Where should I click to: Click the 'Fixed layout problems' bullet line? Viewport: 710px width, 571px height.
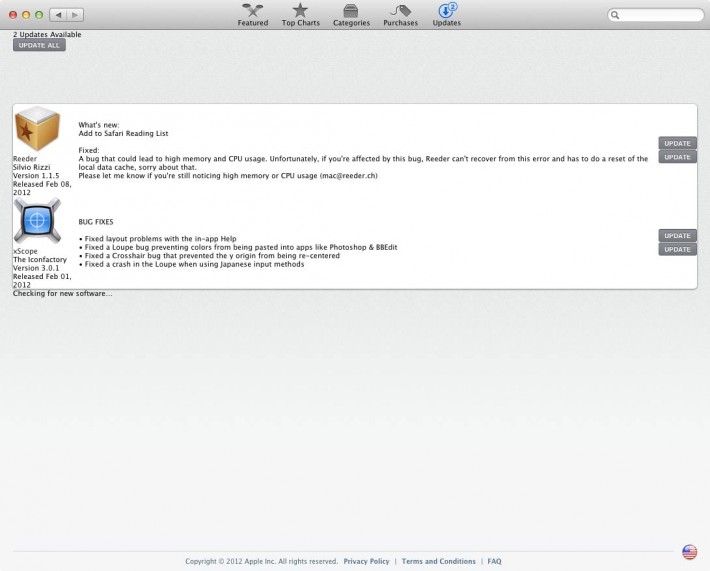[158, 239]
